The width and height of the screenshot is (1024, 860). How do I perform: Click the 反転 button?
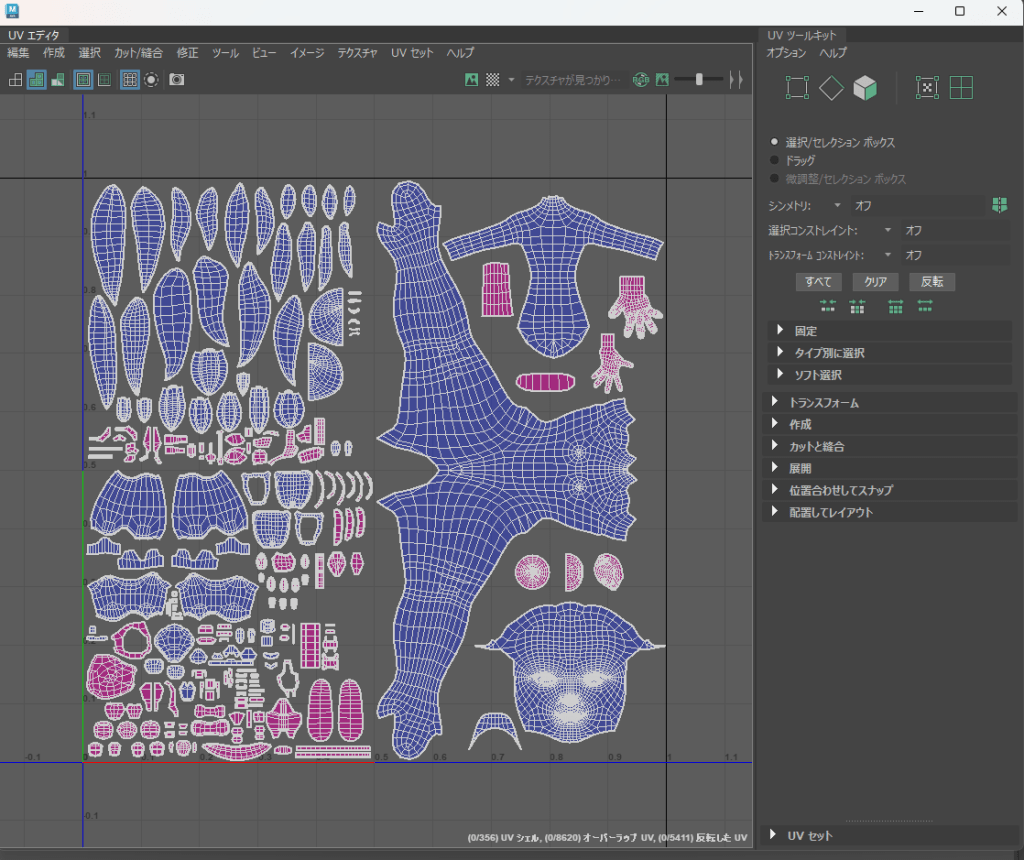(931, 282)
